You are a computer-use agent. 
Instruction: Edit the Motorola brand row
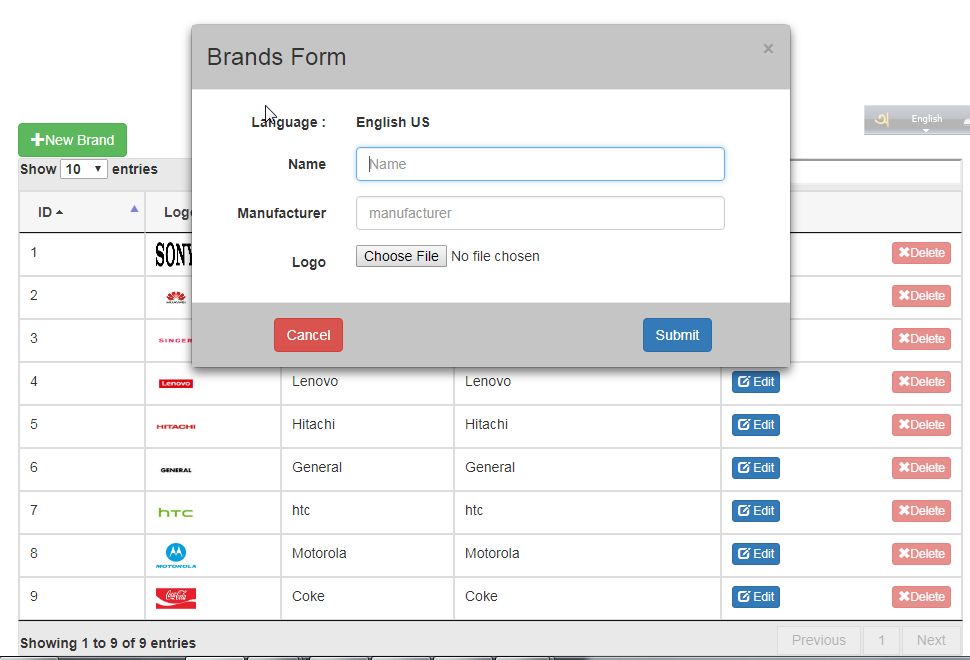click(x=756, y=554)
